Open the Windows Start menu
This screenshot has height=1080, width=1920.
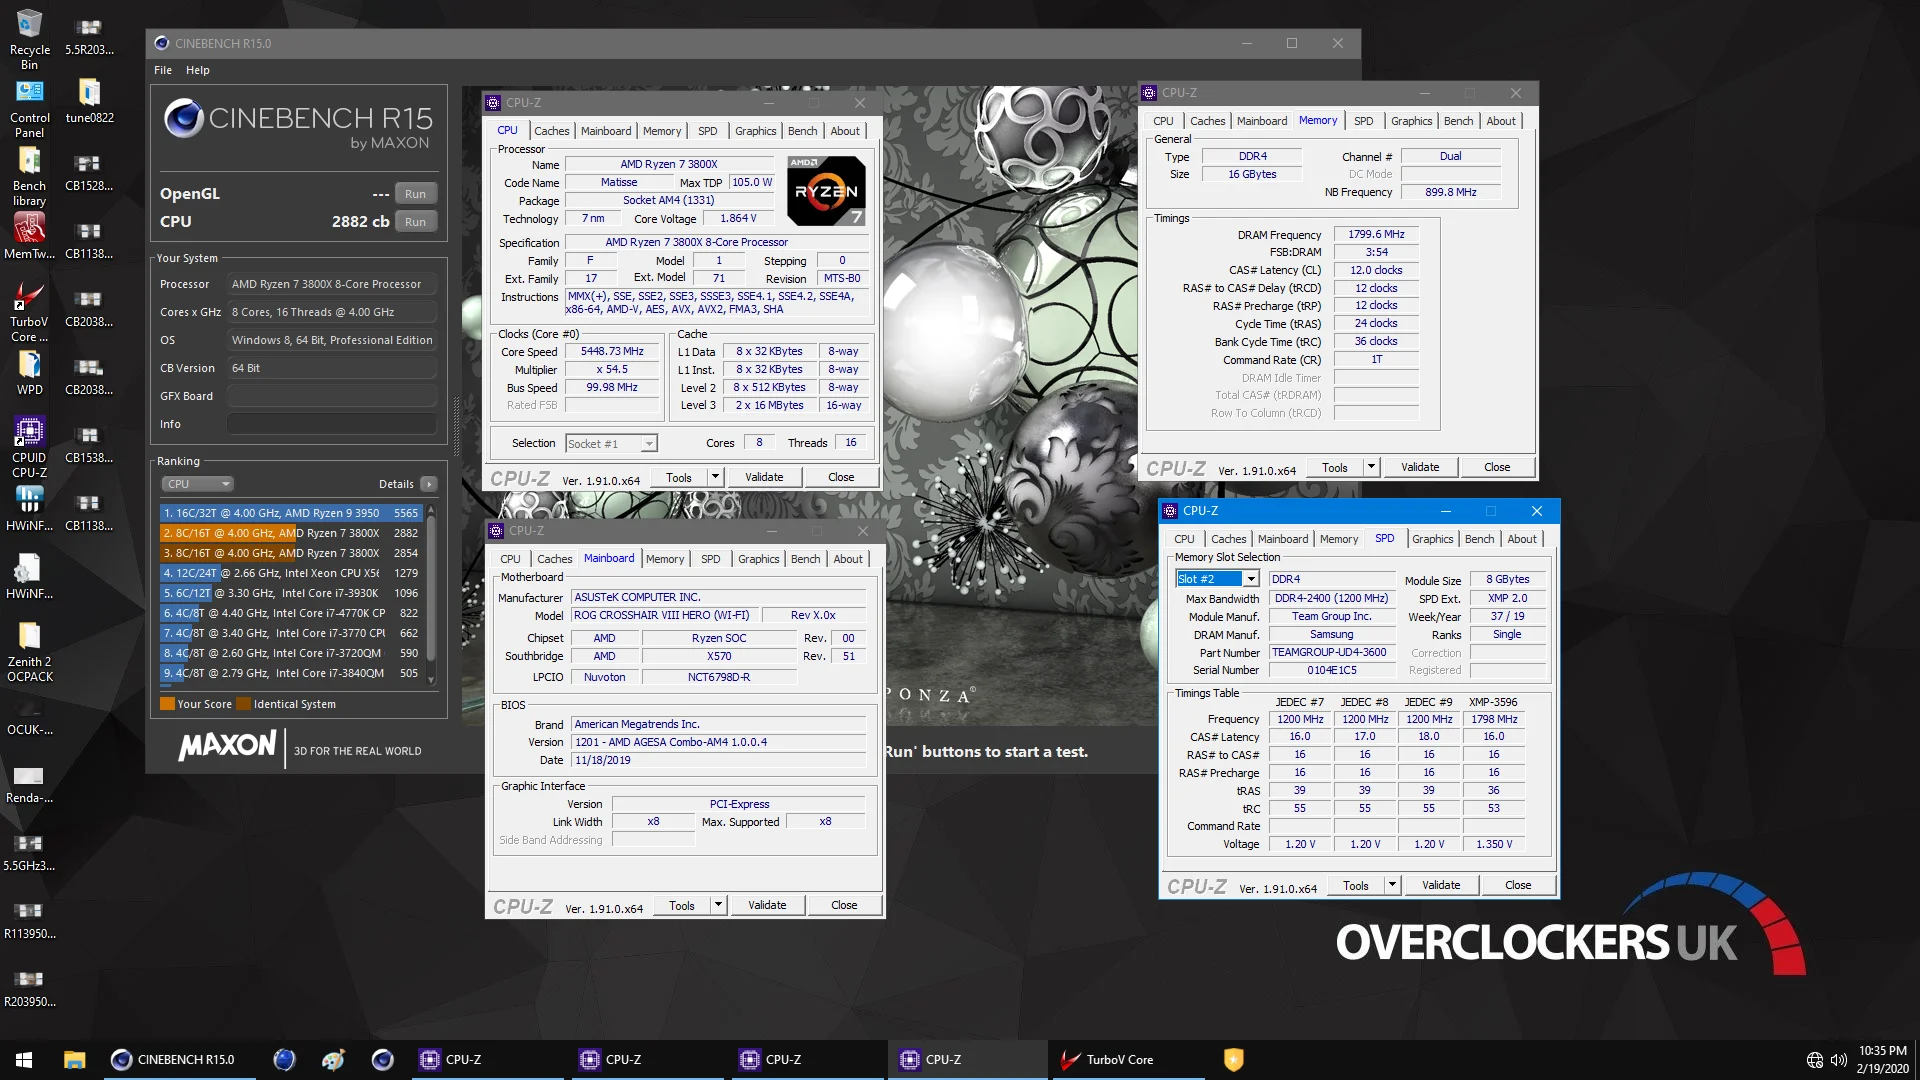(x=24, y=1060)
